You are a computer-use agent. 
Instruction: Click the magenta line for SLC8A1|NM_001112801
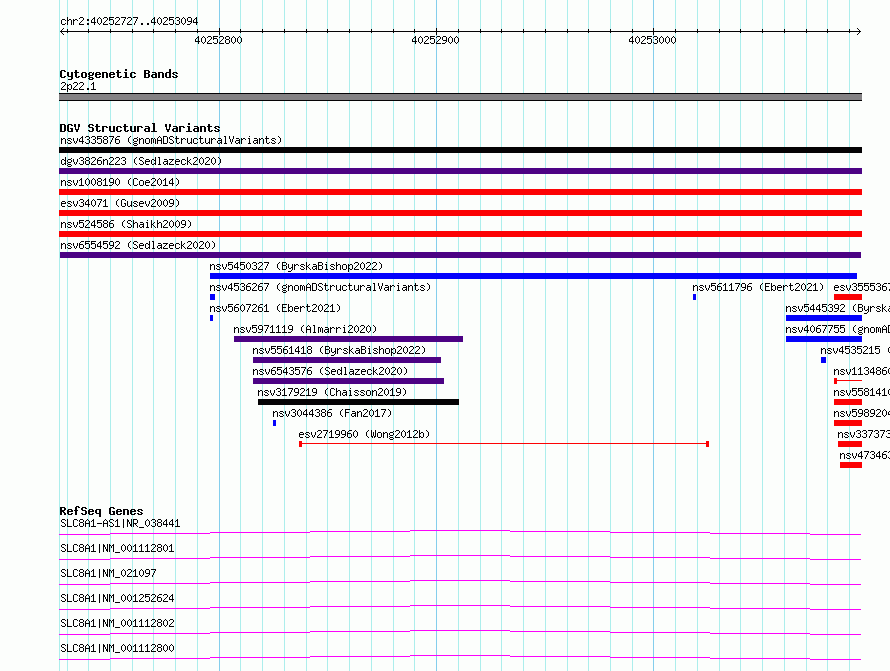pyautogui.click(x=460, y=557)
